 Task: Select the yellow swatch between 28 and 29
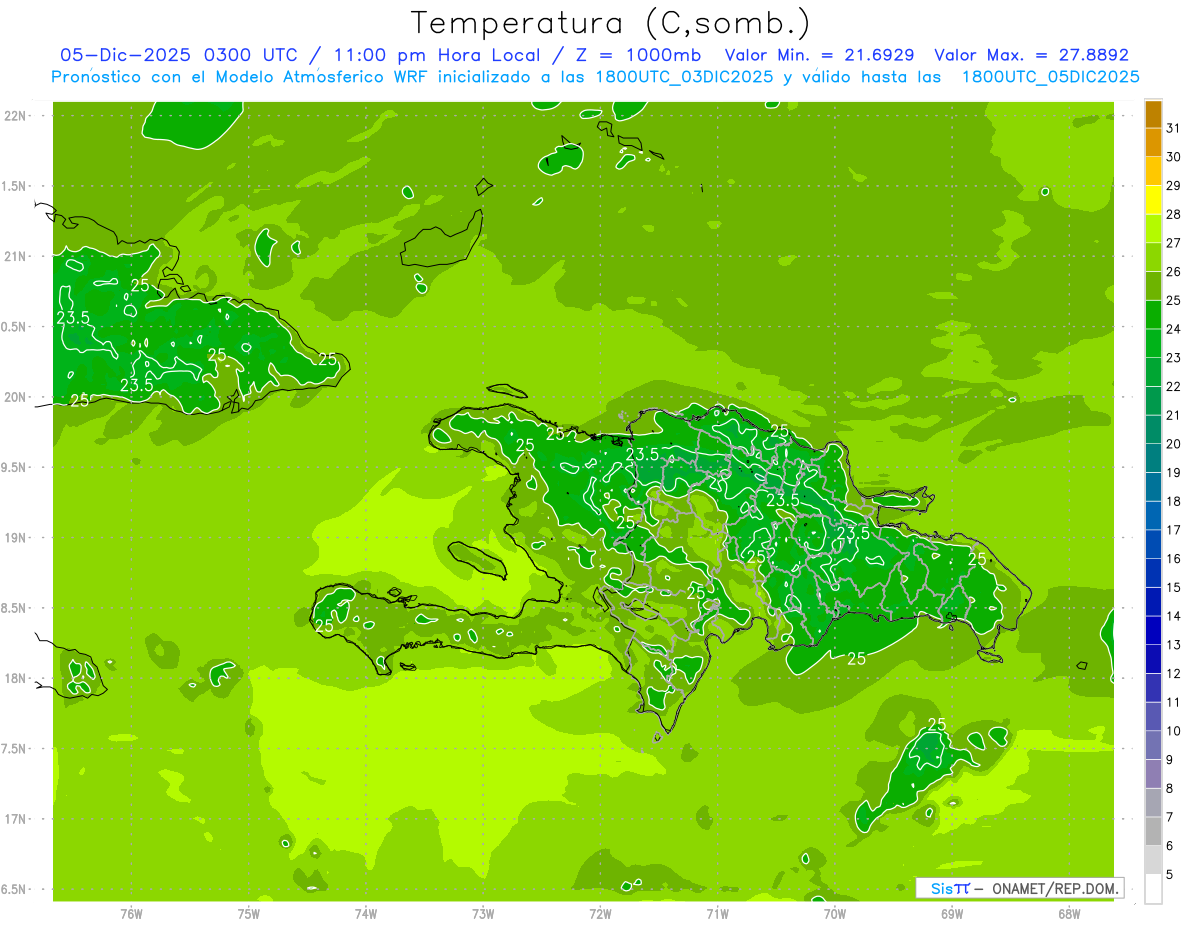[1153, 200]
